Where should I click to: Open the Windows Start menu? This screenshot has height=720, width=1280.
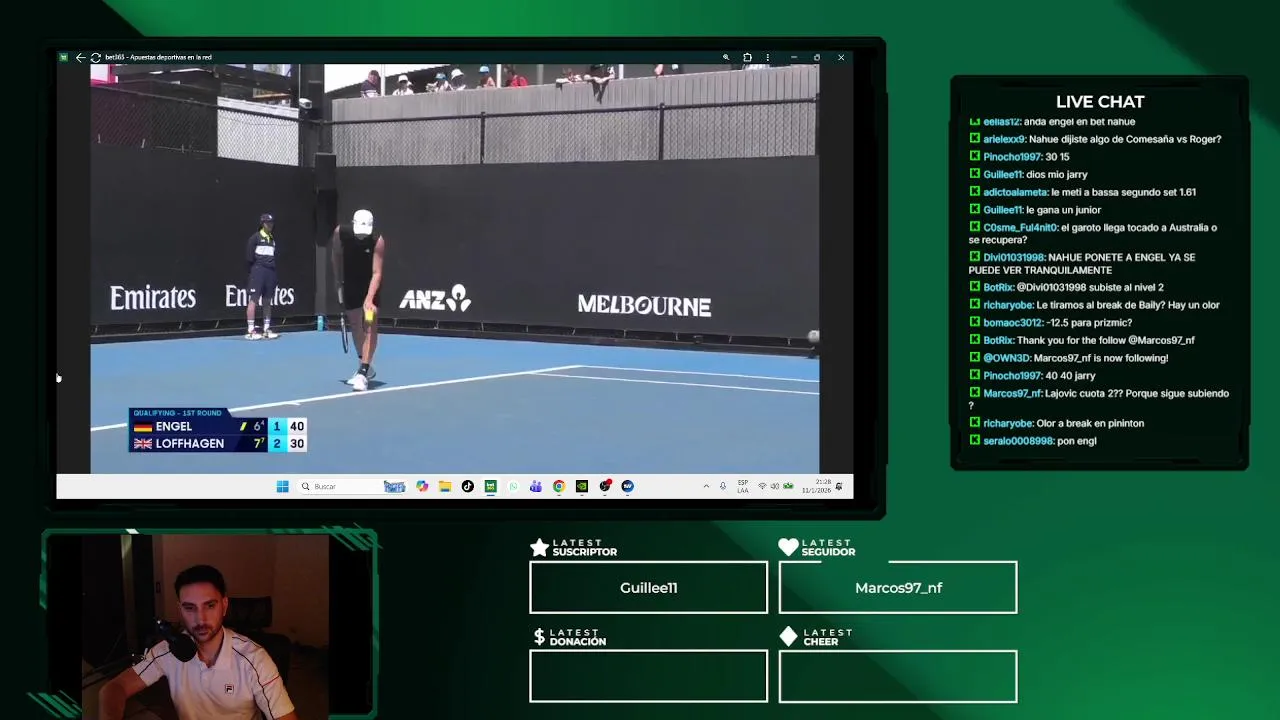pyautogui.click(x=282, y=486)
